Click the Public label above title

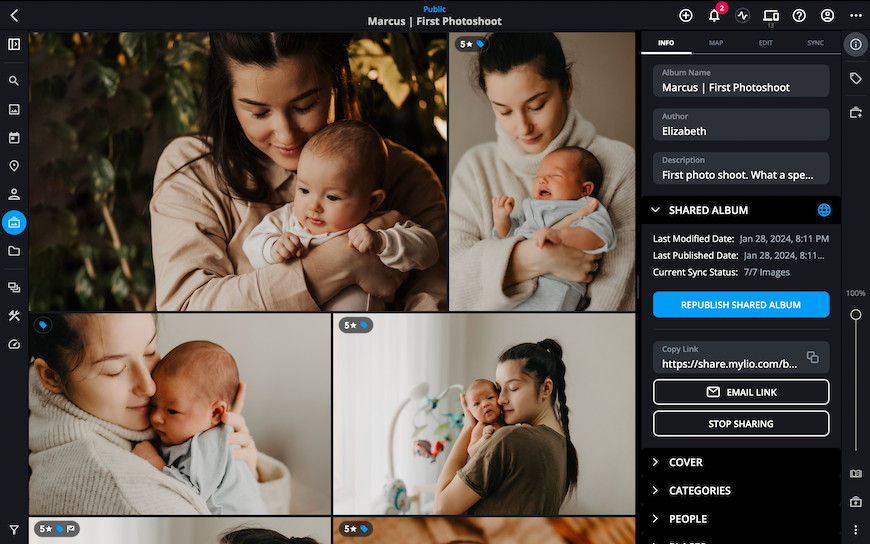point(434,9)
